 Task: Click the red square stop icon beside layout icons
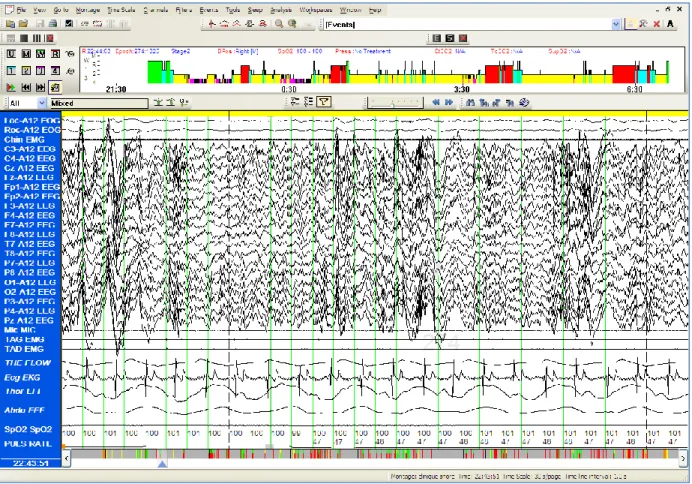pyautogui.click(x=50, y=38)
